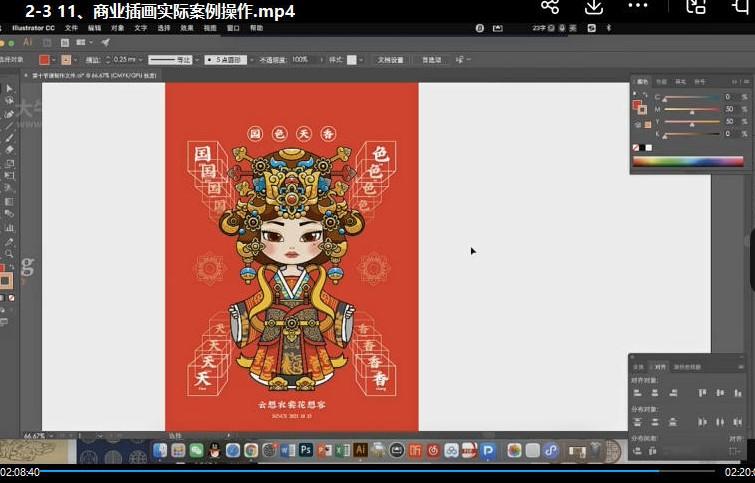Open the 效果 menu
This screenshot has height=483, width=755.
pos(187,28)
